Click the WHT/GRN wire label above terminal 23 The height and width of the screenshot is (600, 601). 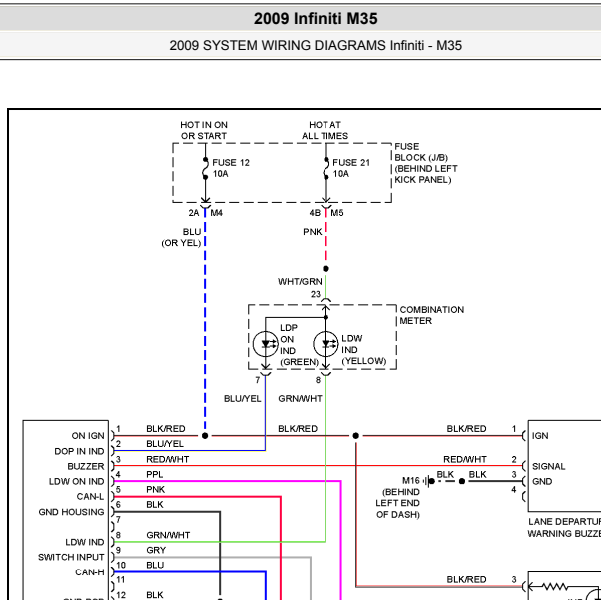(300, 282)
